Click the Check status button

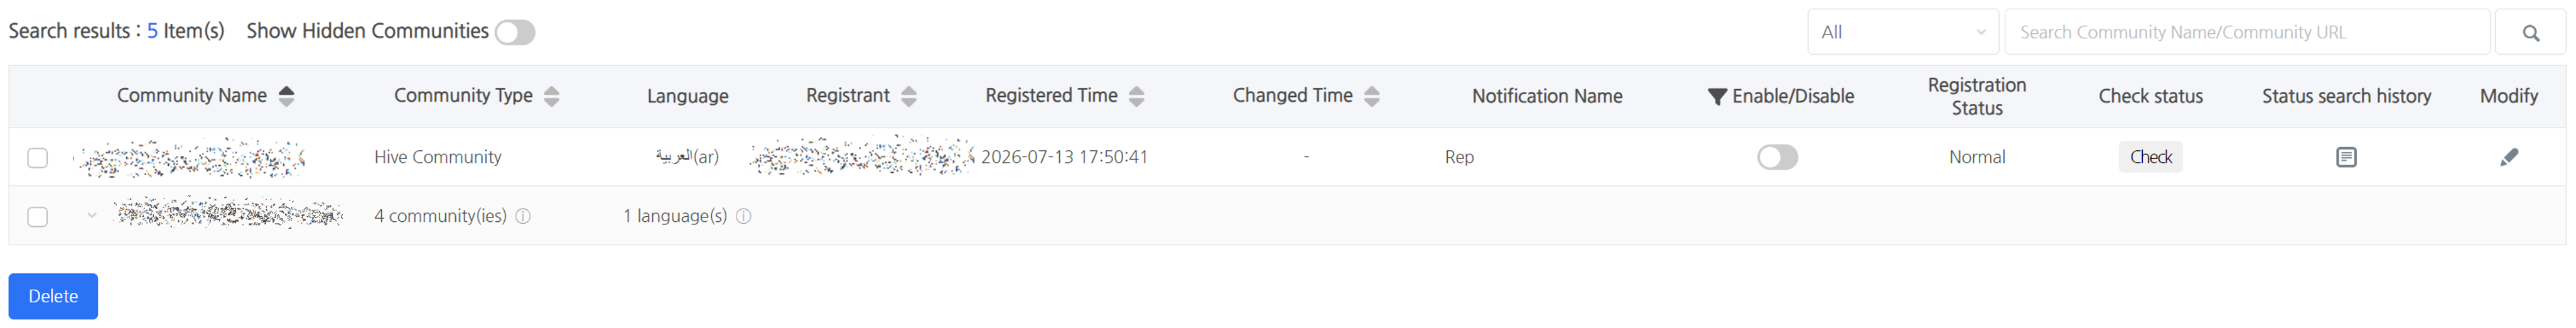coord(2150,157)
